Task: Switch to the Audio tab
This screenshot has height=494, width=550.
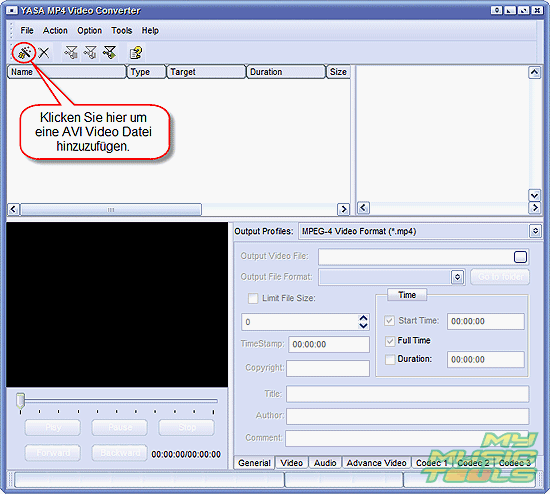Action: pyautogui.click(x=325, y=463)
